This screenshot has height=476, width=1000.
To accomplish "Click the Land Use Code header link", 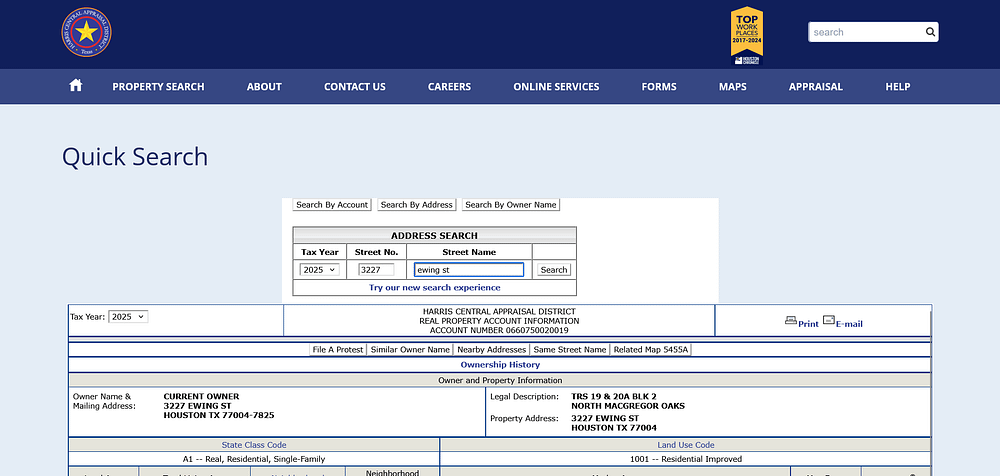I will pos(686,445).
